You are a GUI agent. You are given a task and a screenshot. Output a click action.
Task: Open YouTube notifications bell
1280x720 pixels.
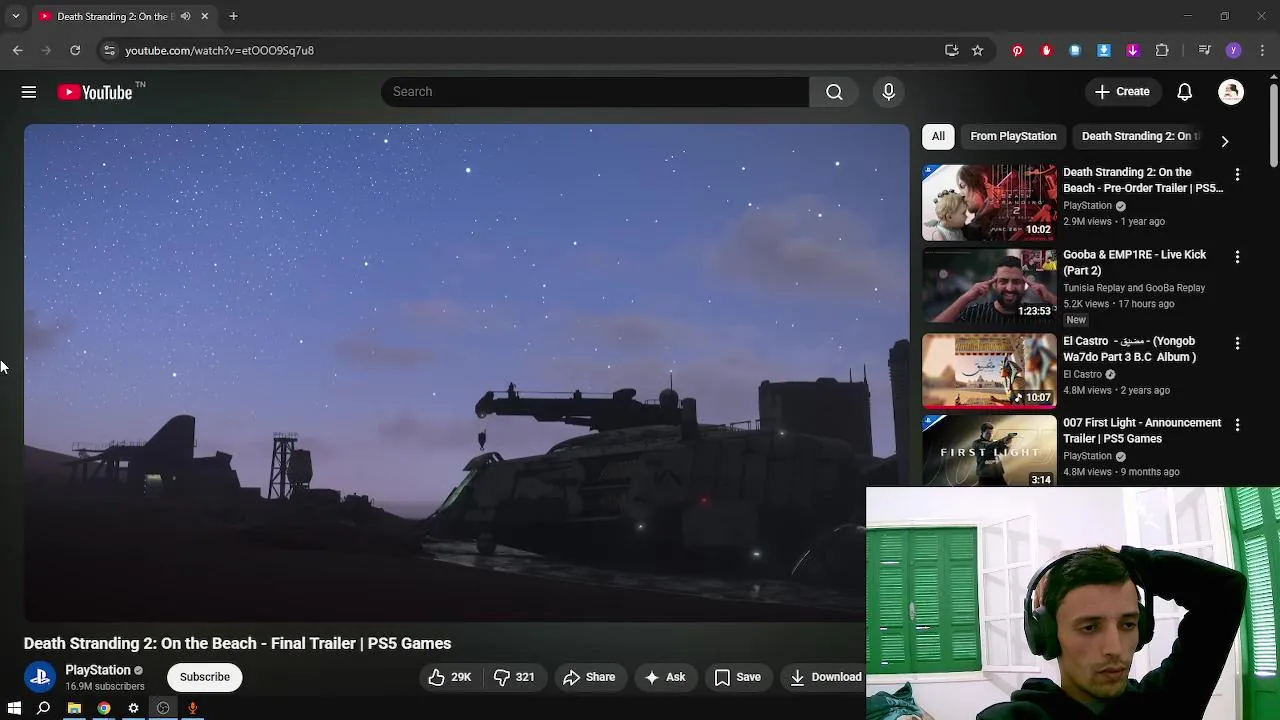click(1184, 92)
